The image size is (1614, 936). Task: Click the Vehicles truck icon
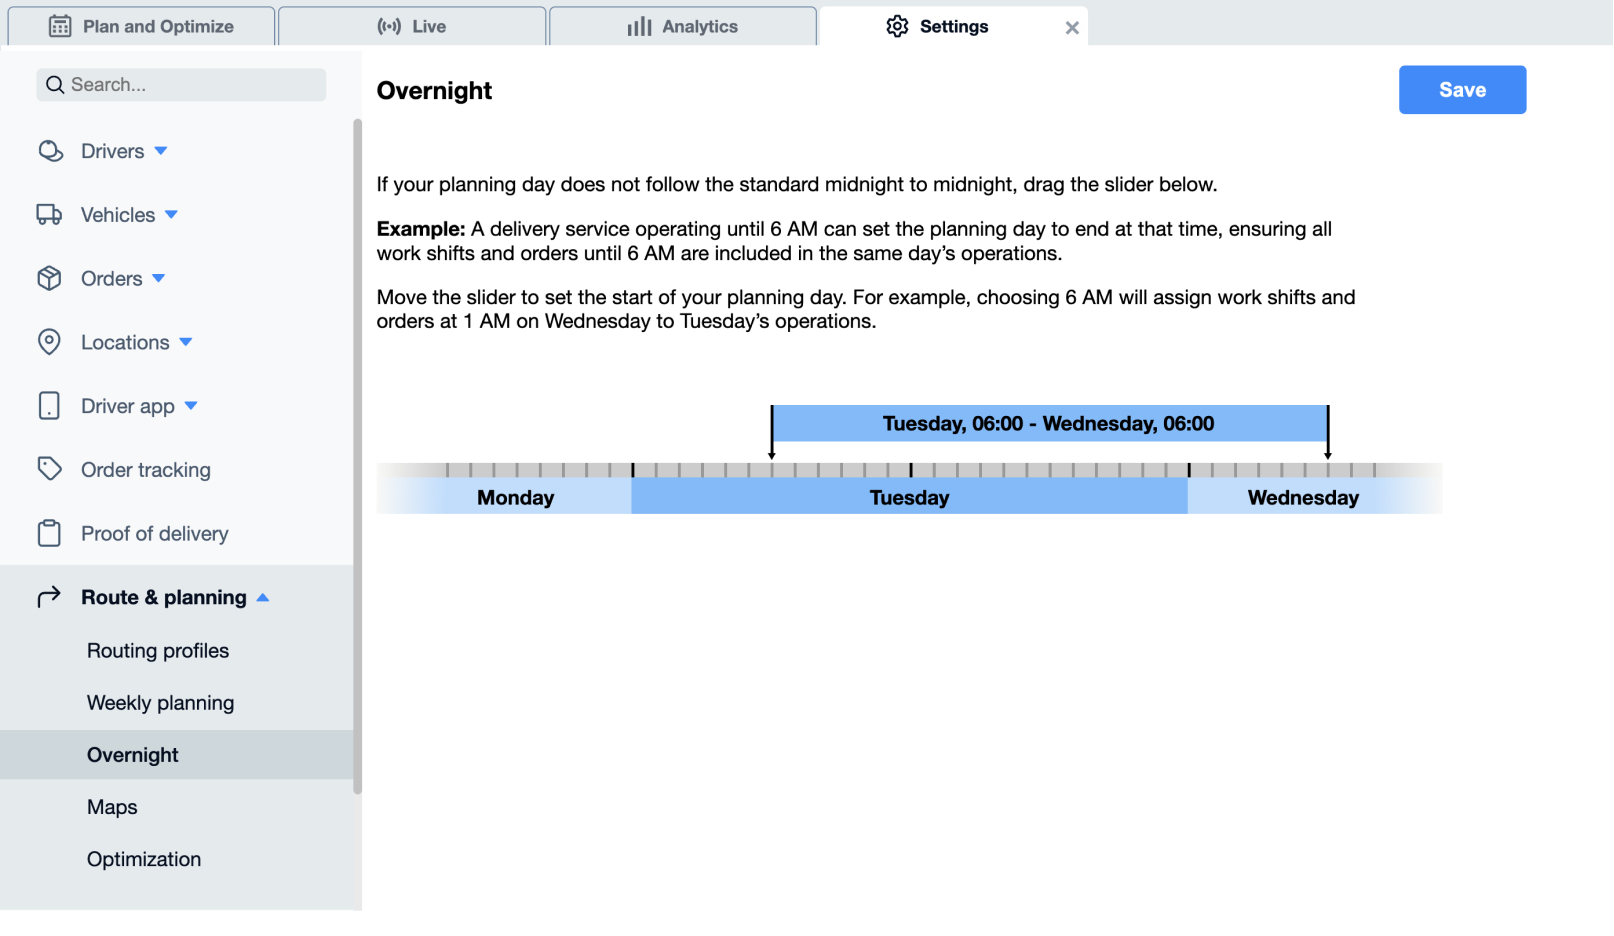49,215
